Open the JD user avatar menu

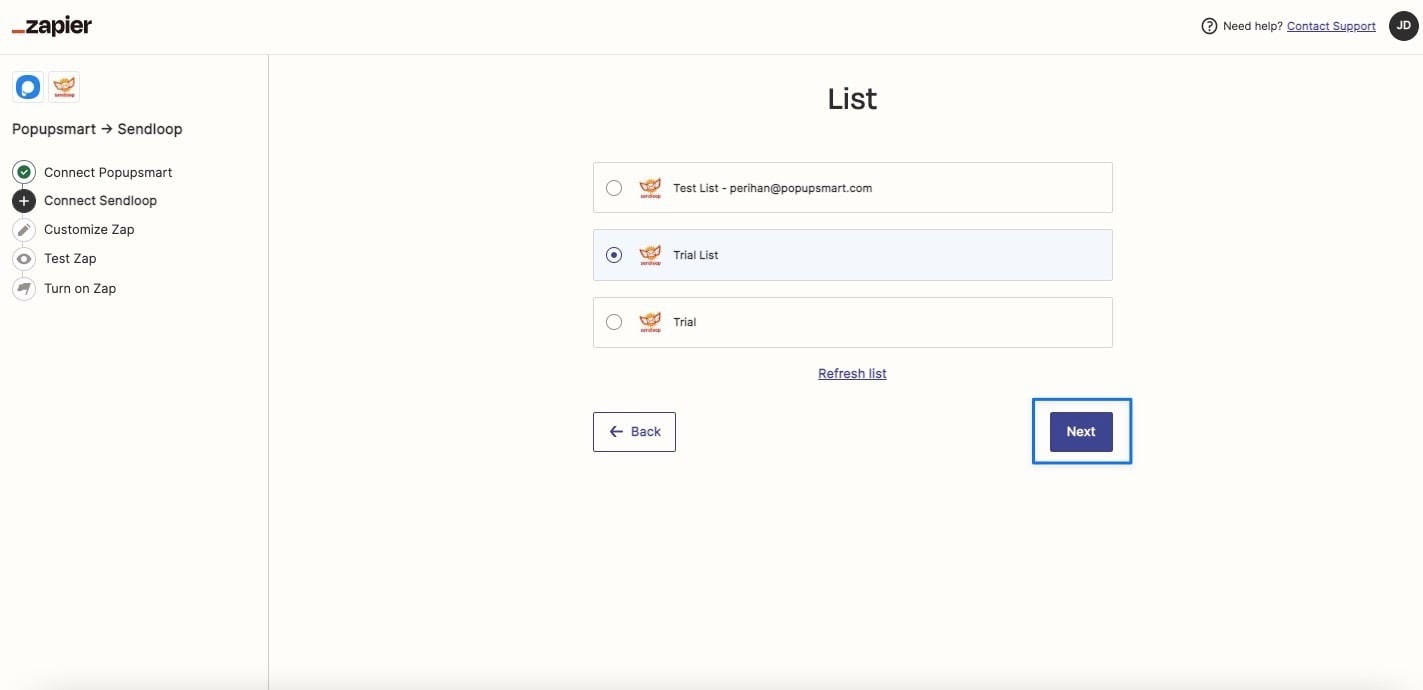[1403, 26]
